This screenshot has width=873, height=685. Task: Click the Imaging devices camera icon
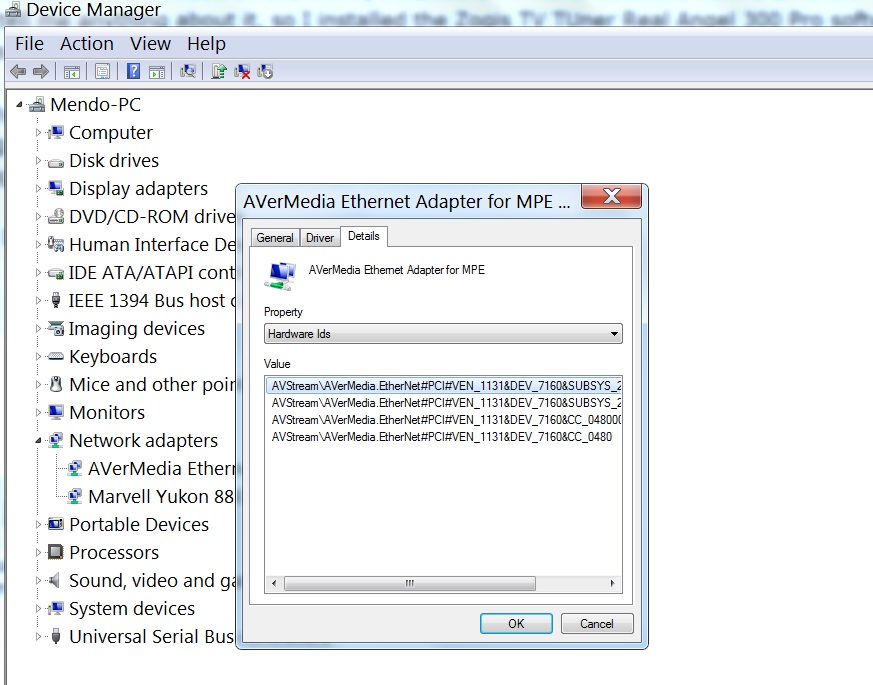pyautogui.click(x=56, y=328)
